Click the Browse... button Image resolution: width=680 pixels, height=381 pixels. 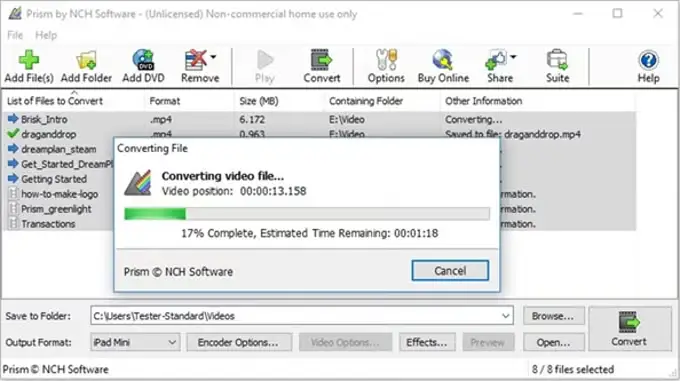(x=553, y=316)
